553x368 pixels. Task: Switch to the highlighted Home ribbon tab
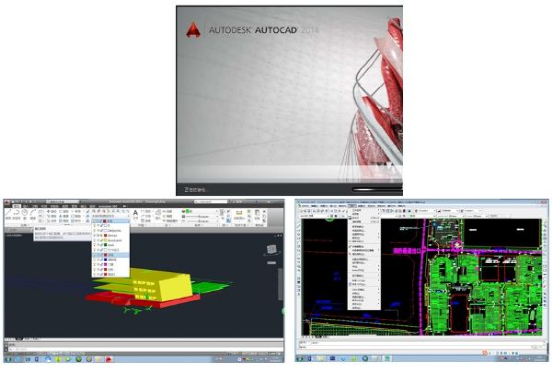(17, 206)
